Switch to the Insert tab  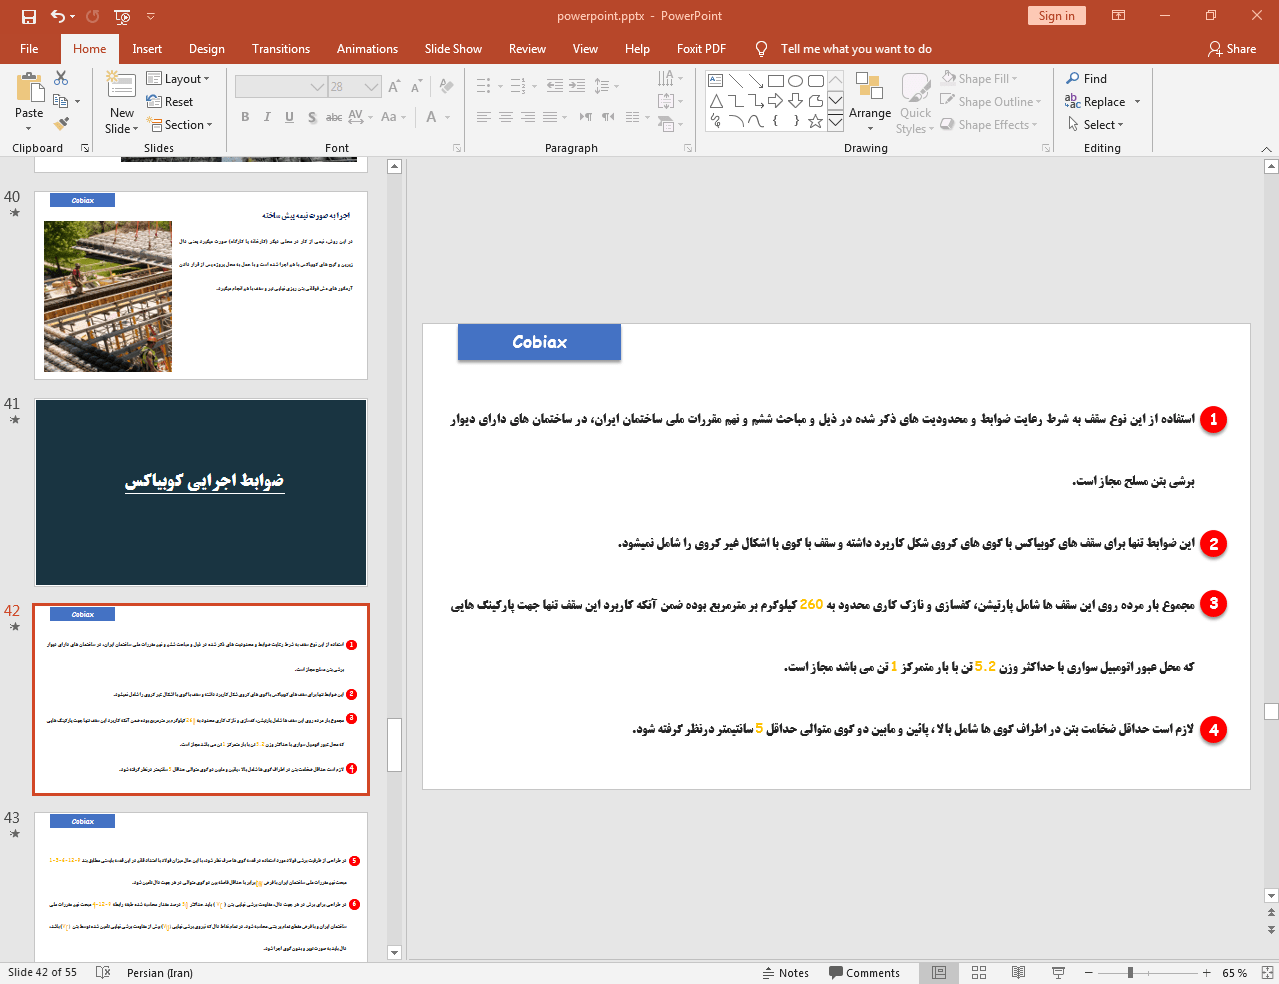[147, 49]
